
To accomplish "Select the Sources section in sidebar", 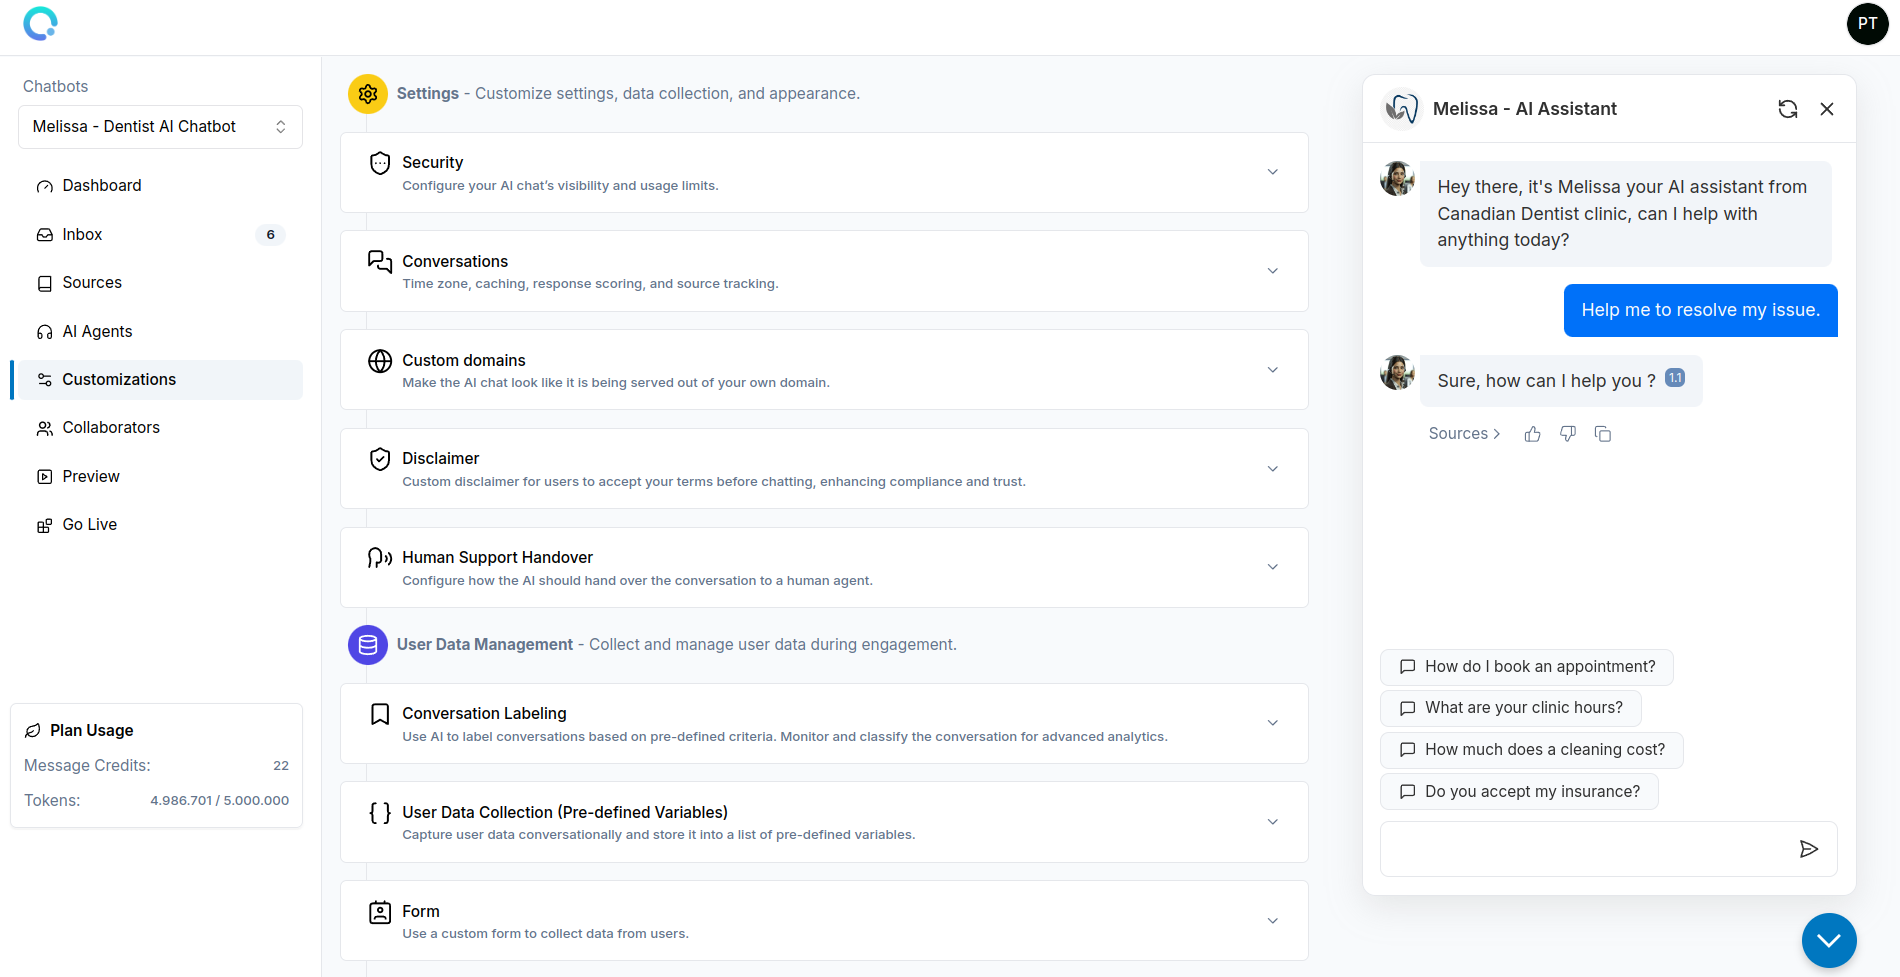I will click(x=92, y=282).
